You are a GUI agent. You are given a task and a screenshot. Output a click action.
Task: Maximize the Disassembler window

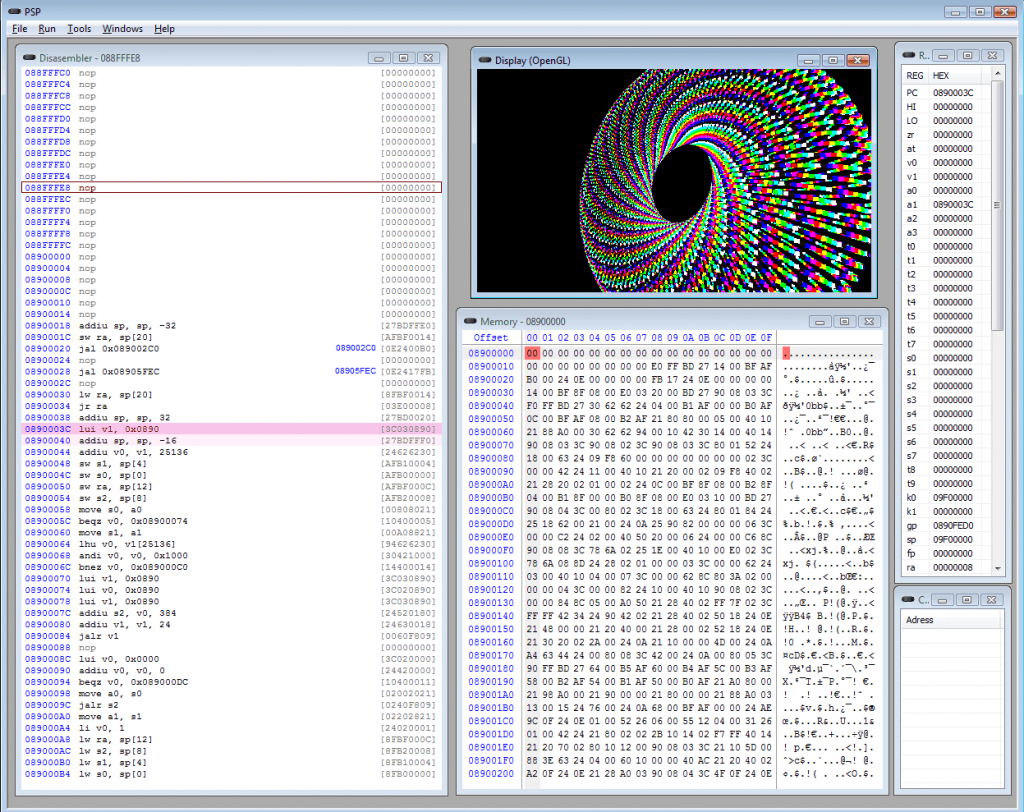pos(403,58)
